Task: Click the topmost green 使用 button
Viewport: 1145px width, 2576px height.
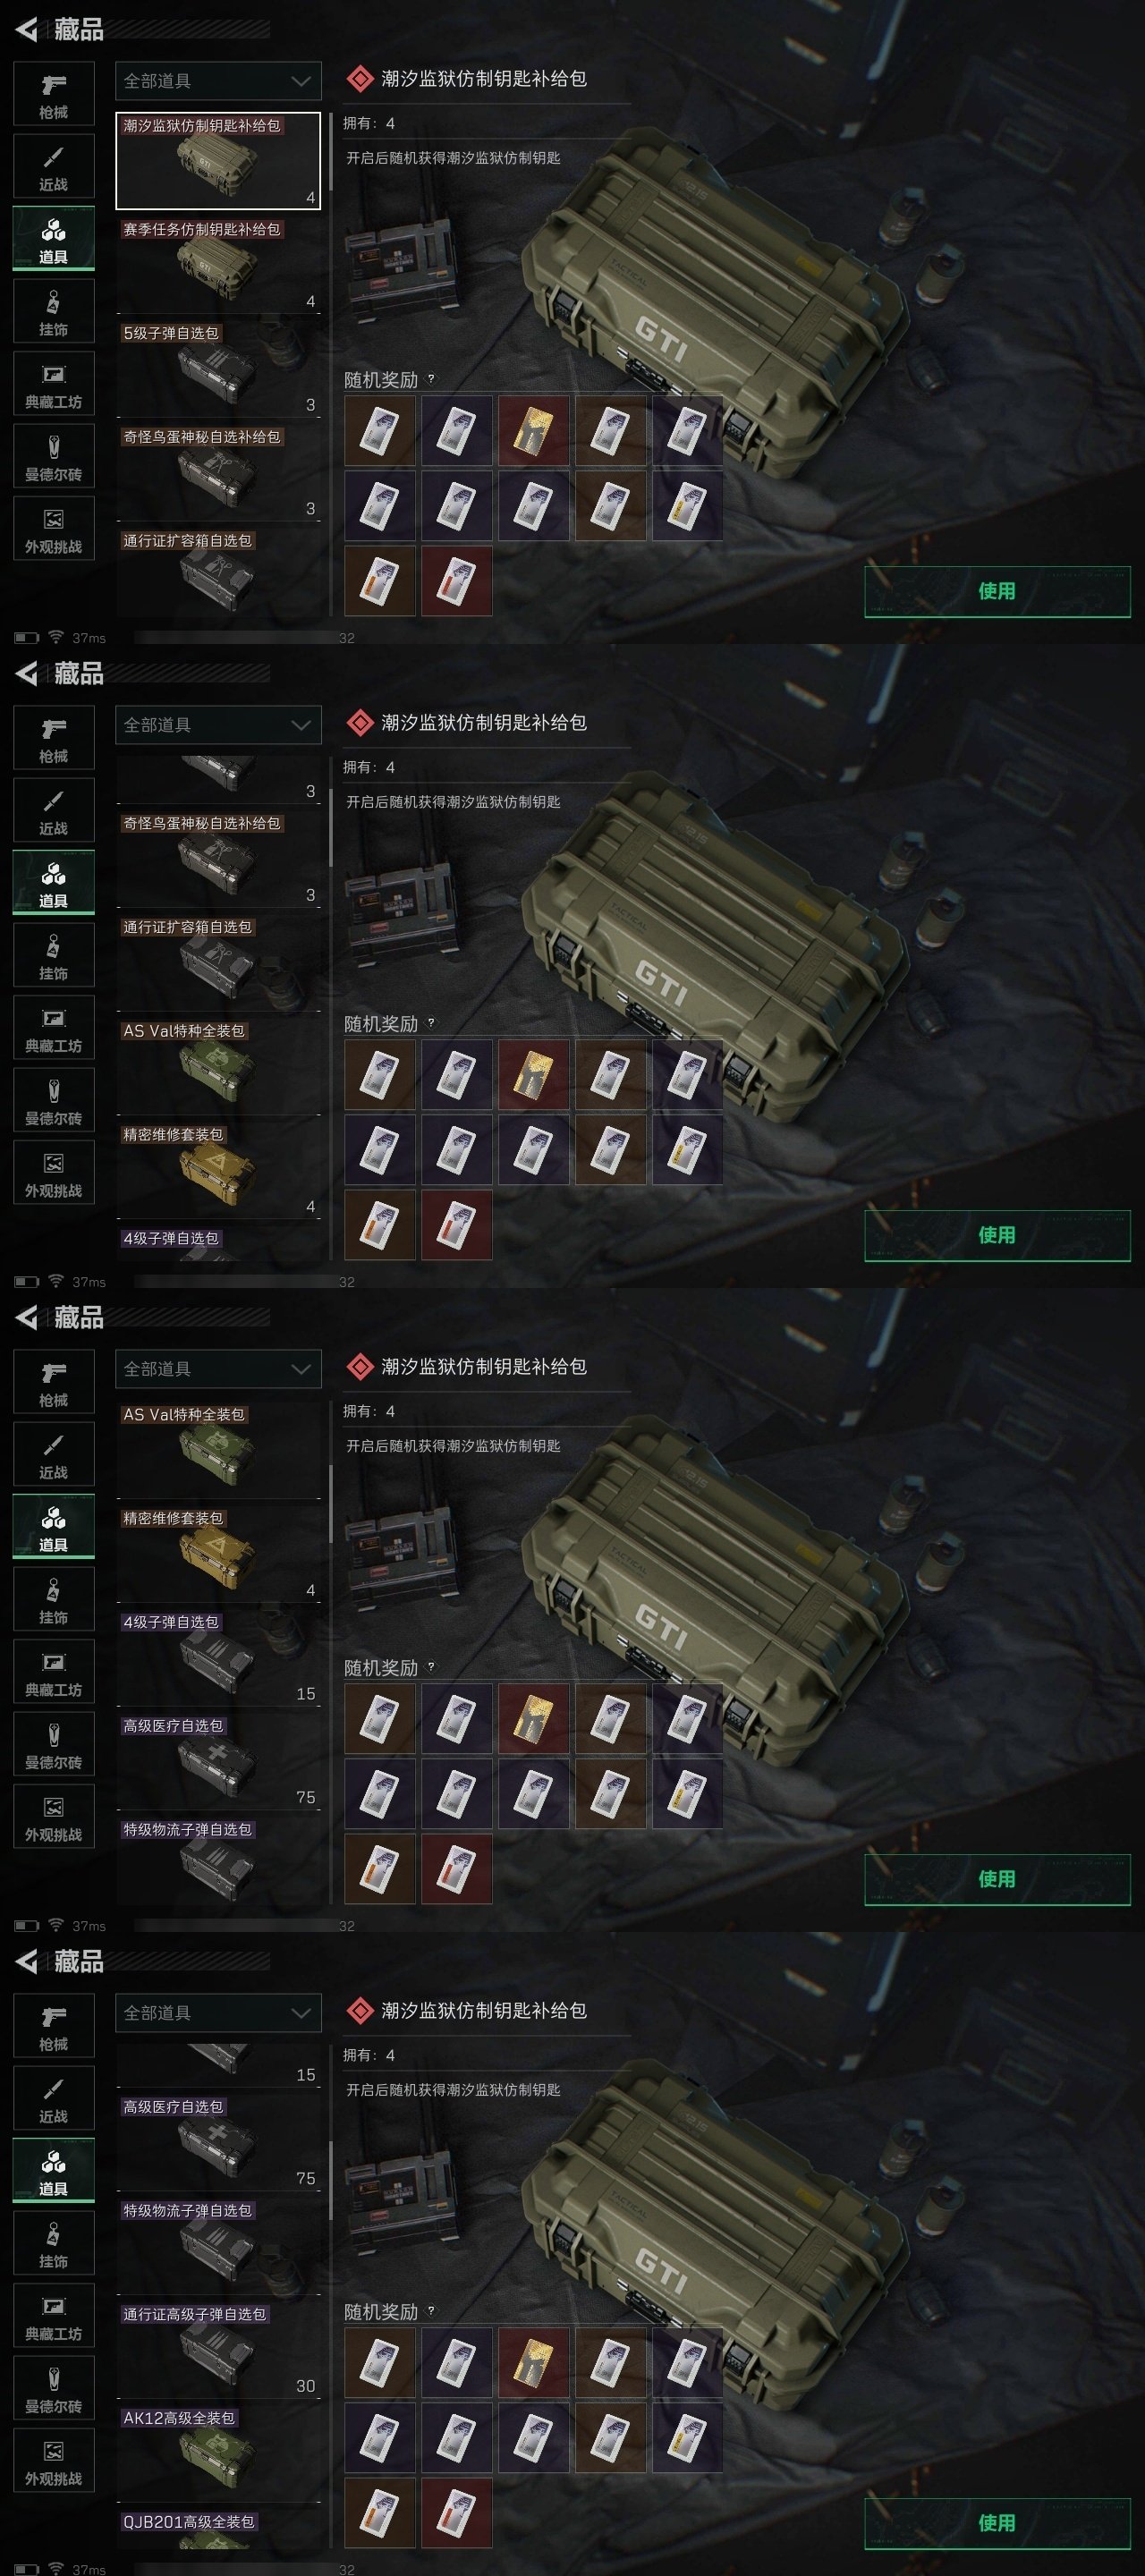Action: [x=997, y=591]
